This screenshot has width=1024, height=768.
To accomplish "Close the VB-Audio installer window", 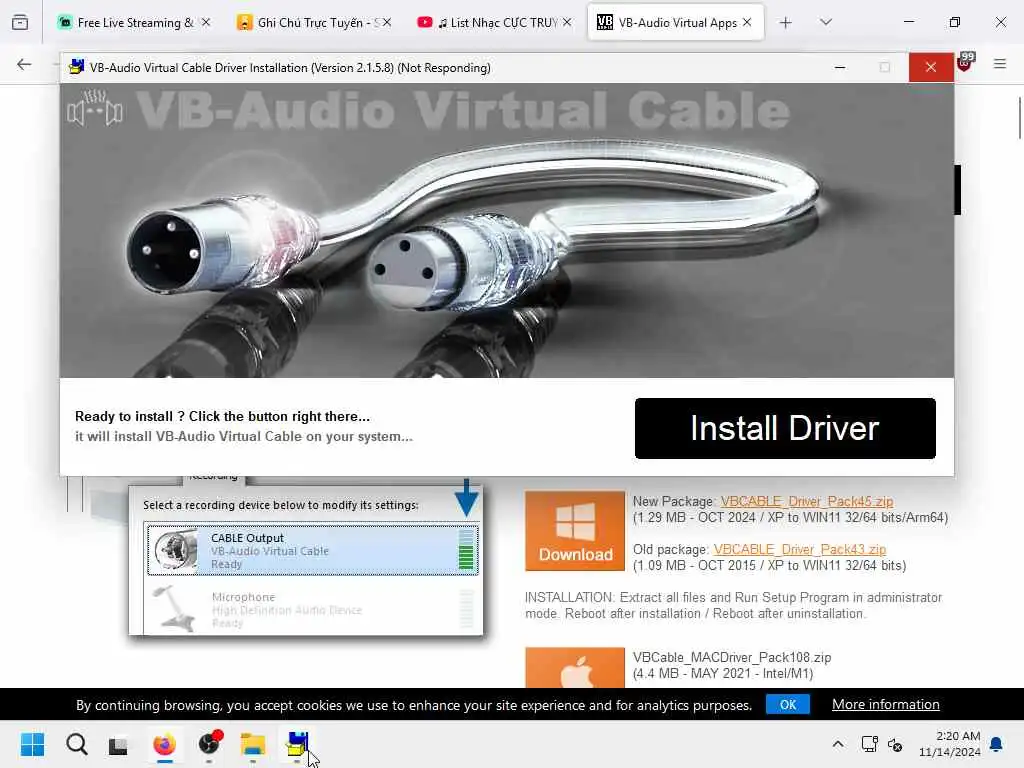I will (931, 67).
